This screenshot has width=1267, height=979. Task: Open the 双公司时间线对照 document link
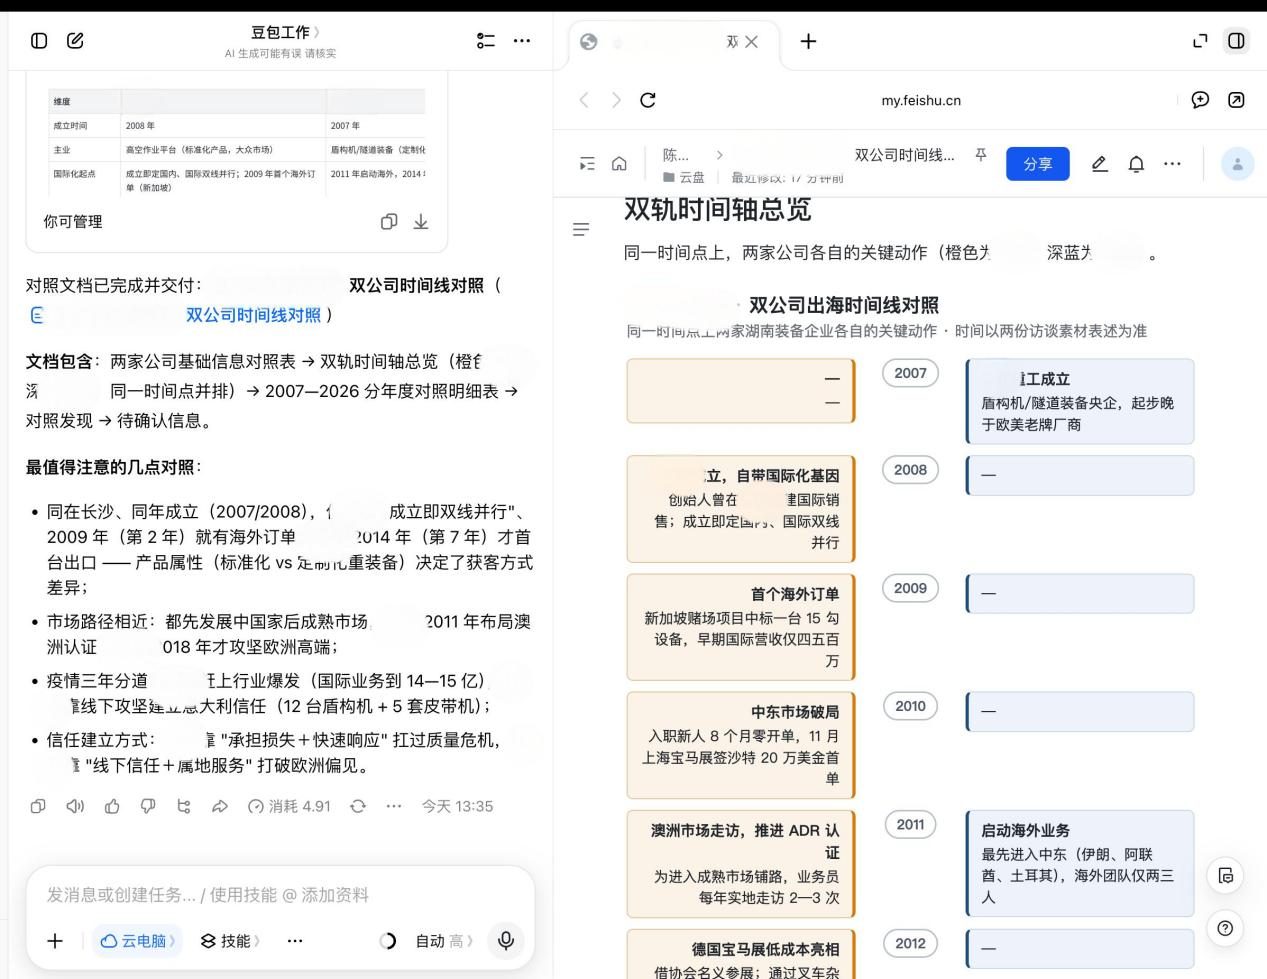coord(253,315)
